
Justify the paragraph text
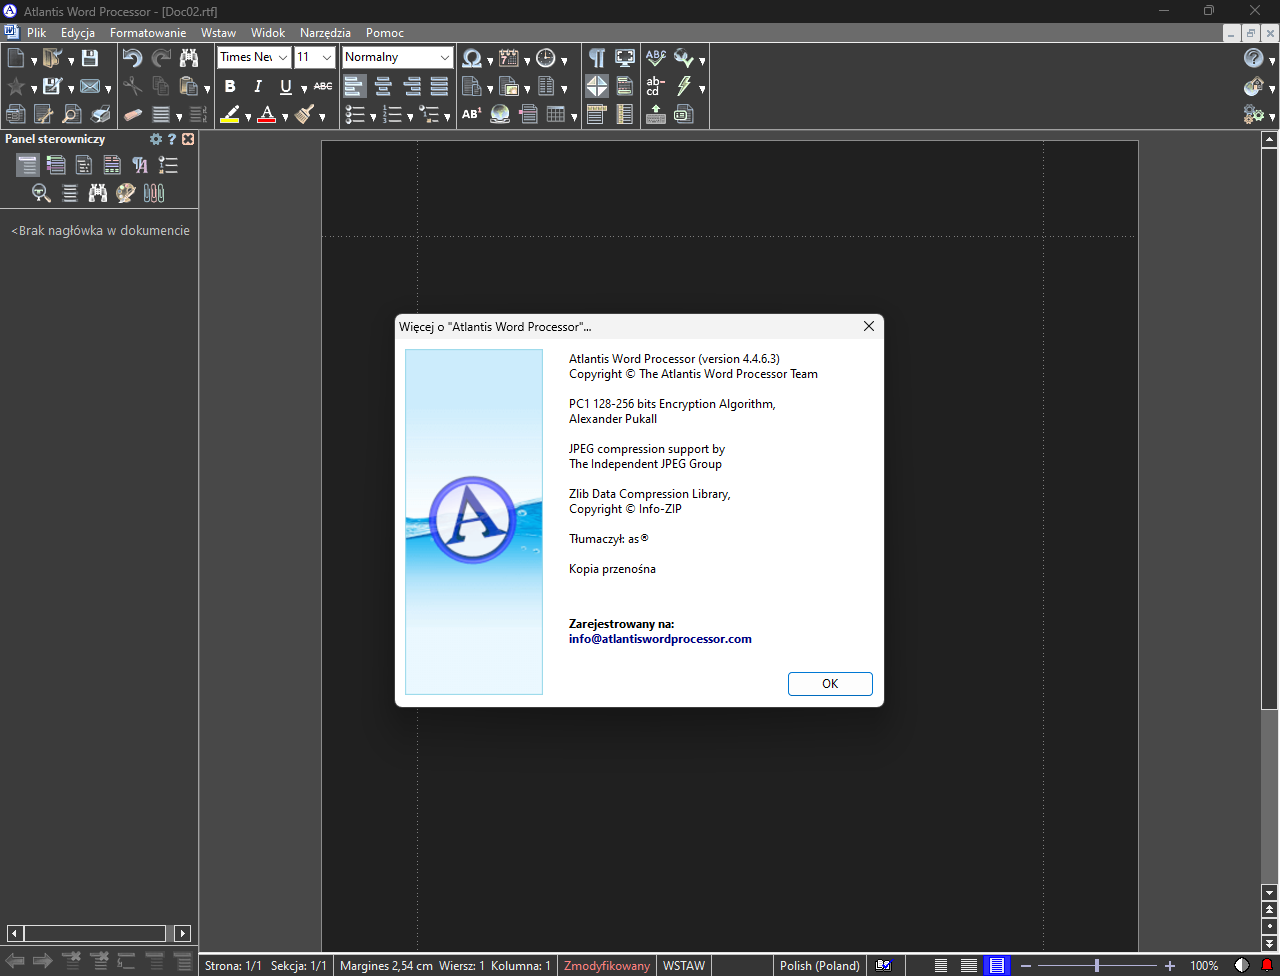click(x=439, y=86)
